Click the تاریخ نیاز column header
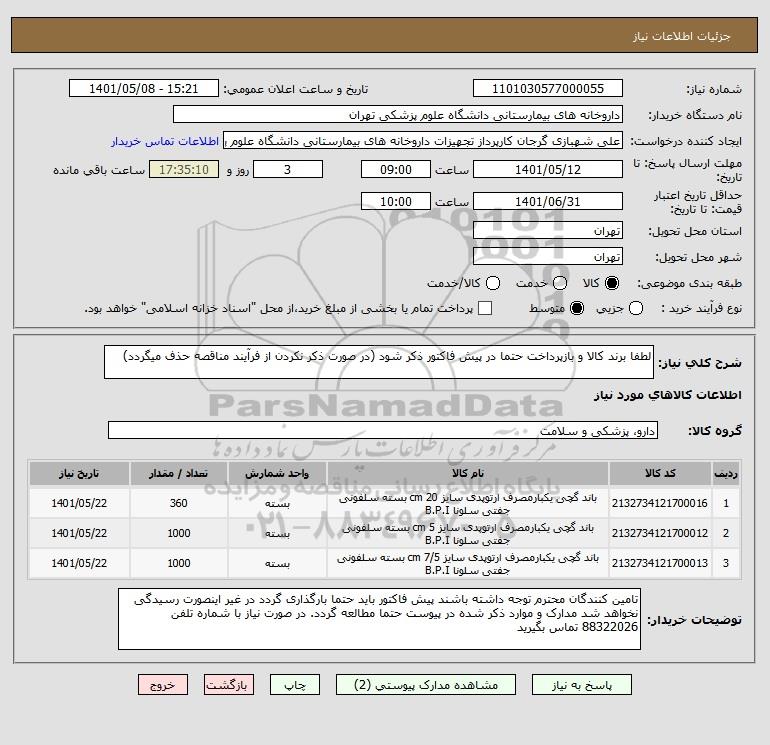 79,473
